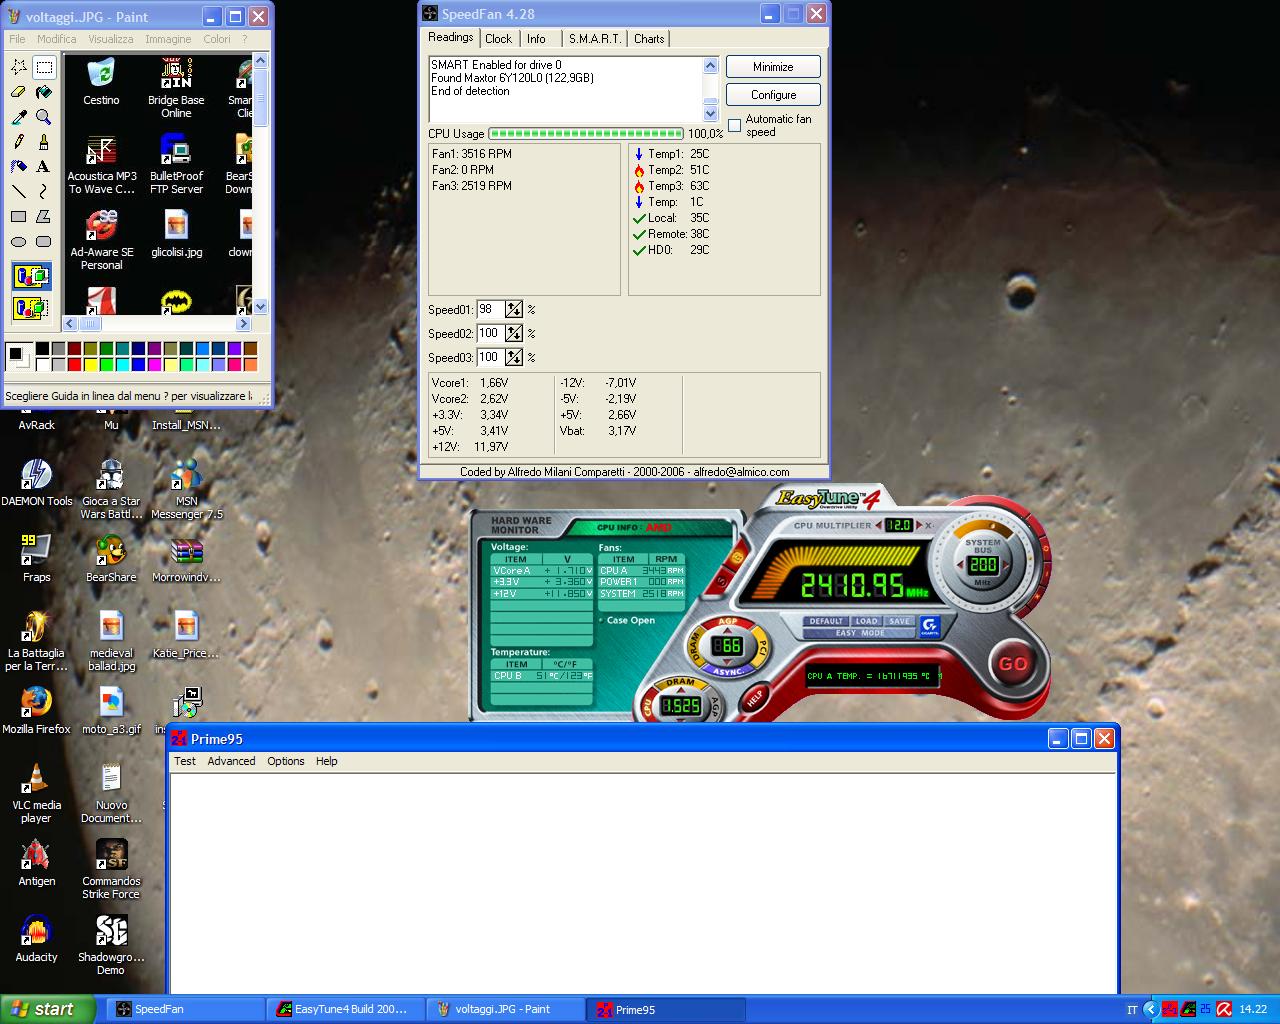Select opaque selection mode in Paint options
The height and width of the screenshot is (1024, 1280).
coord(32,276)
